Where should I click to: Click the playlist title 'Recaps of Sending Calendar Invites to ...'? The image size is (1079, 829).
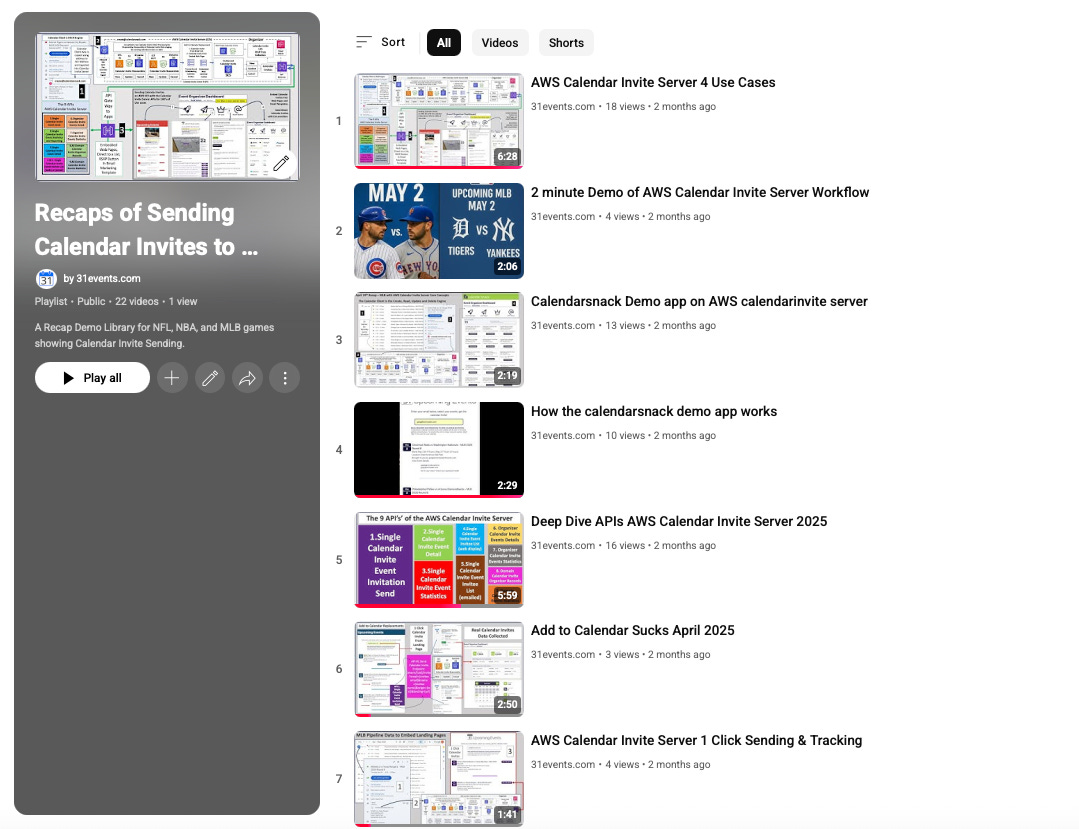pos(147,230)
